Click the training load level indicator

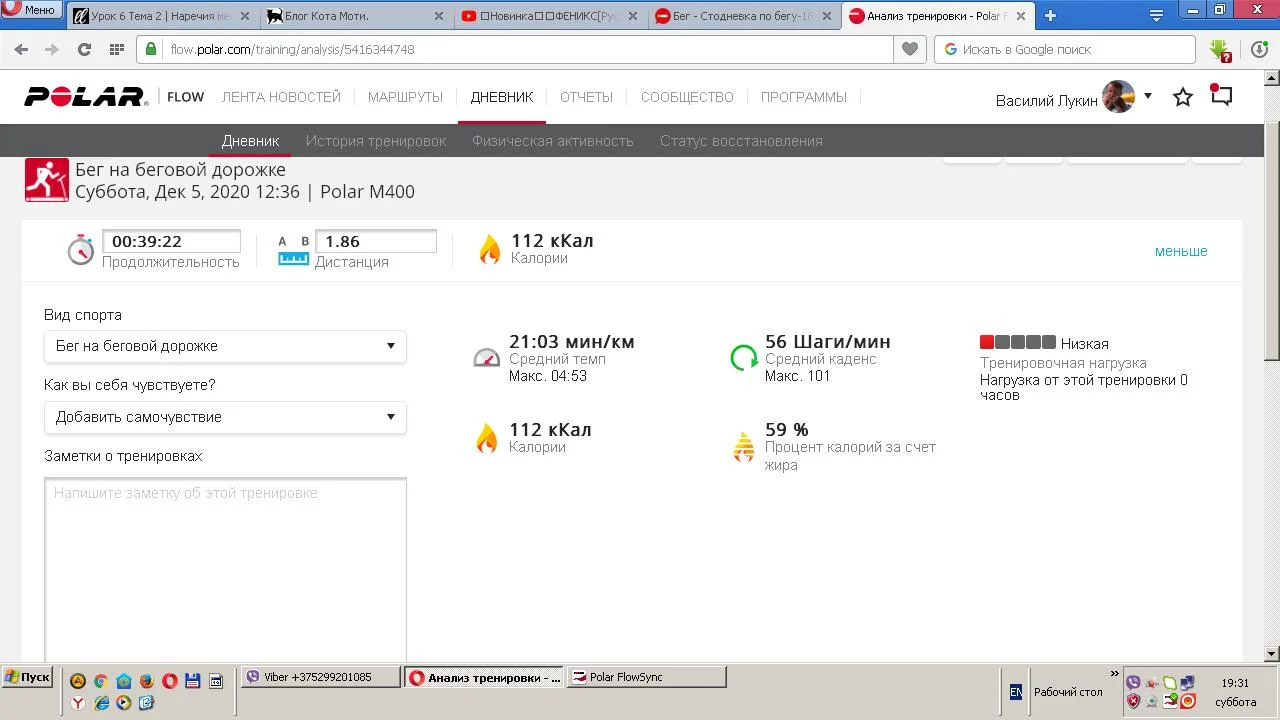pos(1017,343)
